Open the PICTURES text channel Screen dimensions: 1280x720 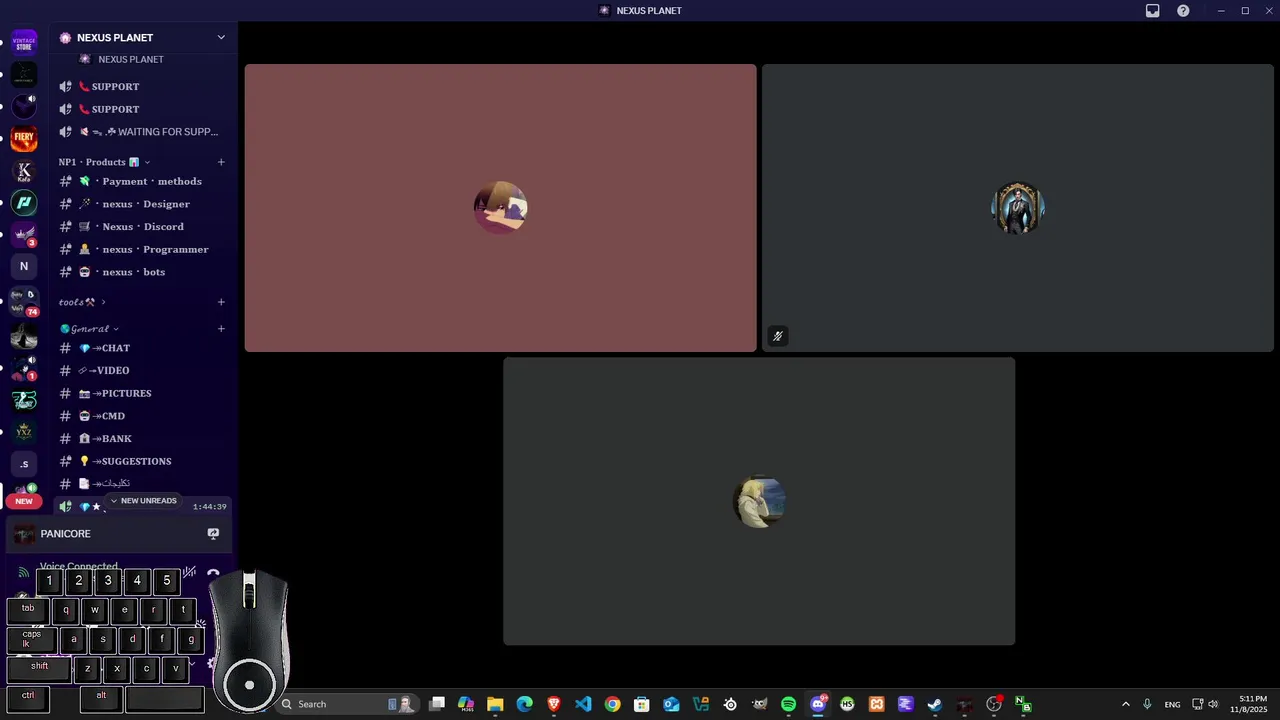click(x=143, y=393)
